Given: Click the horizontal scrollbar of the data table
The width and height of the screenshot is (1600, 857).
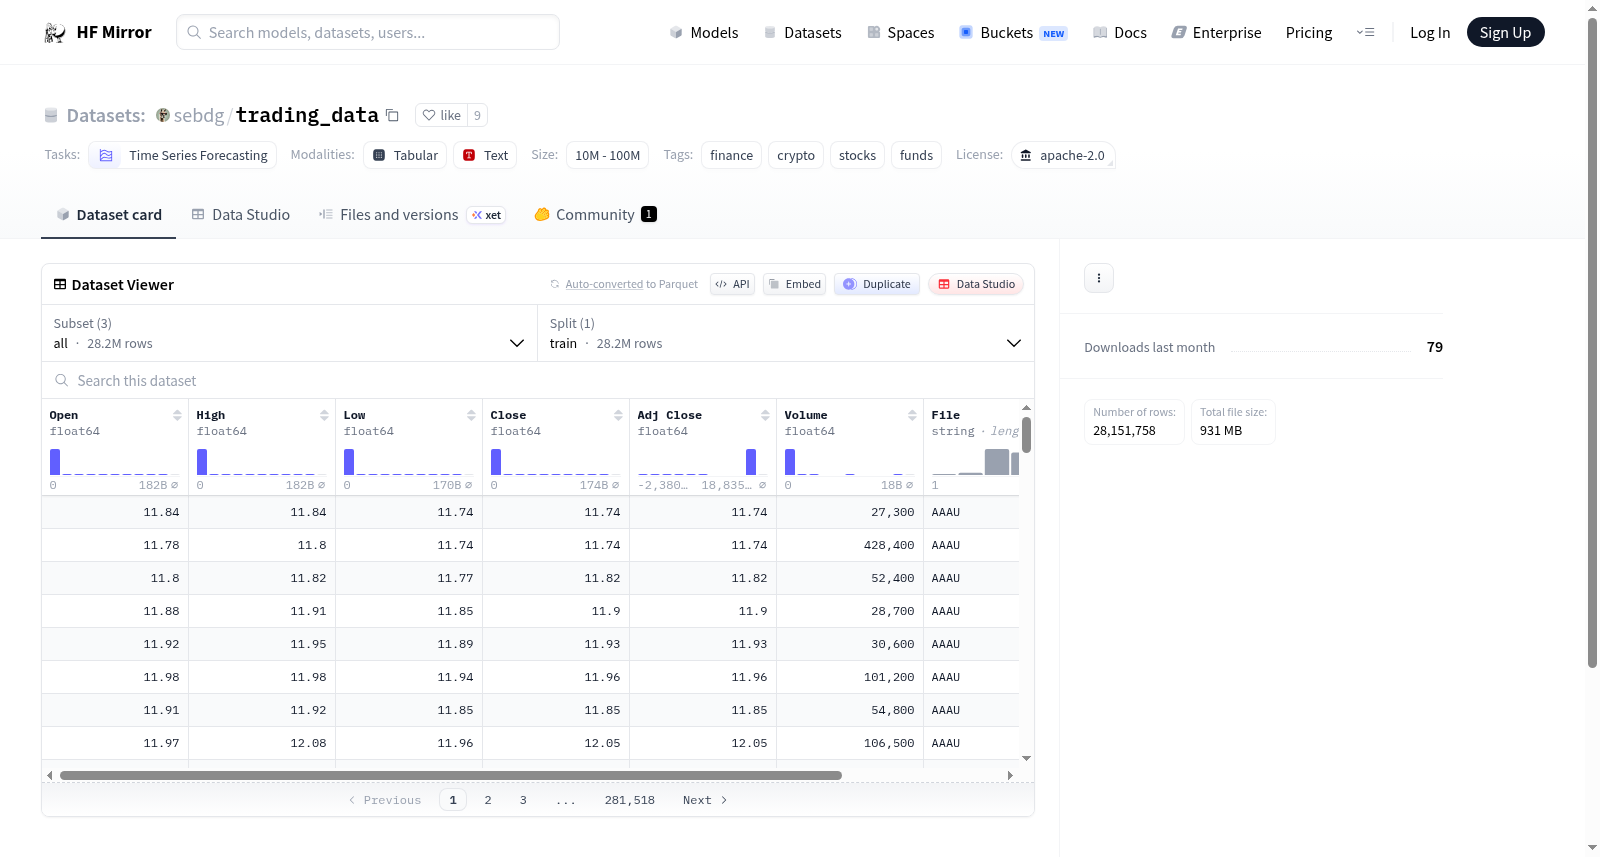Looking at the screenshot, I should pos(451,775).
